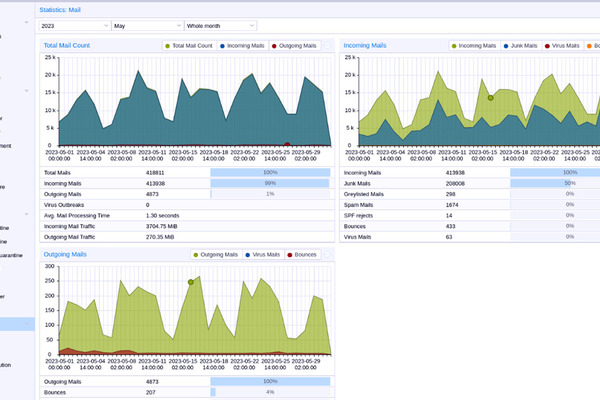Select the SPF rejects row label
The height and width of the screenshot is (400, 600).
358,216
